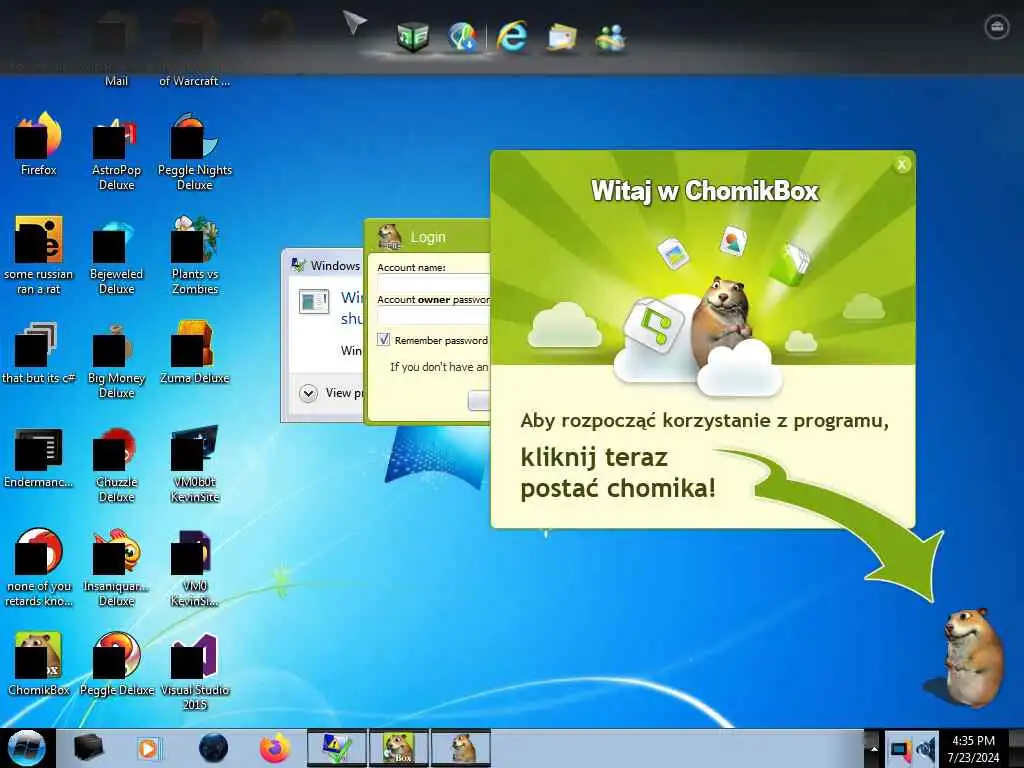Screen dimensions: 1024x768
Task: Open 'some russian ran a rat' icon
Action: (39, 255)
